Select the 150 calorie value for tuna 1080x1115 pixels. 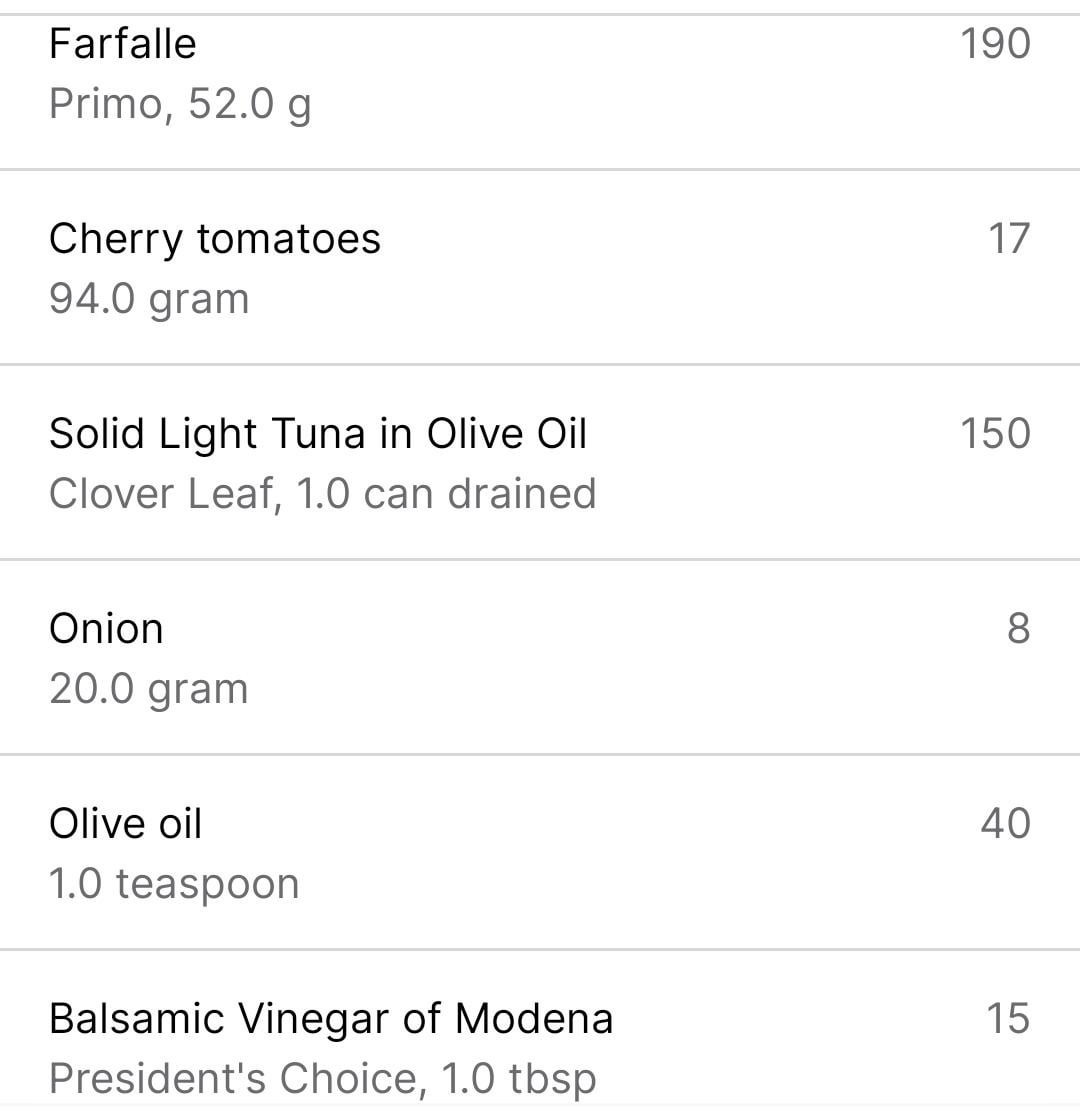pos(995,434)
